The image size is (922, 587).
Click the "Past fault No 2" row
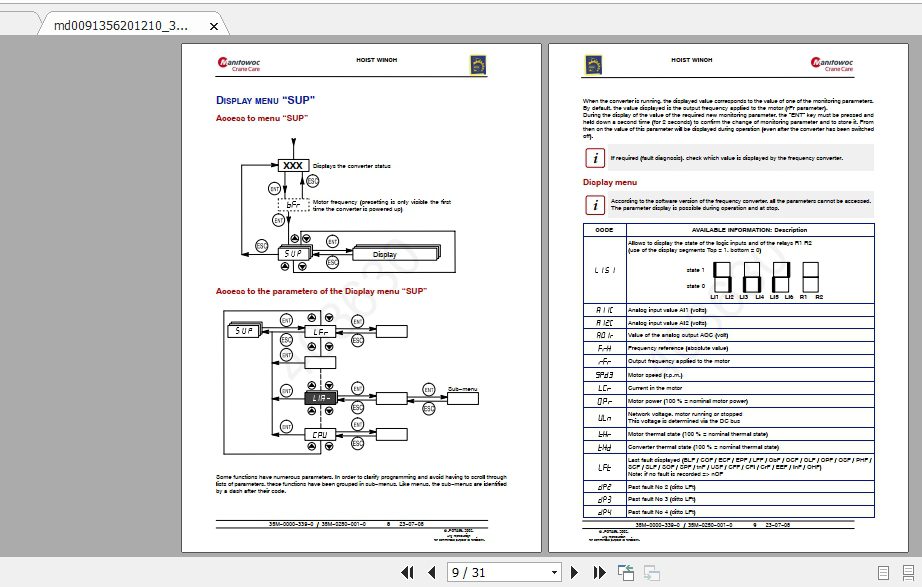(729, 487)
